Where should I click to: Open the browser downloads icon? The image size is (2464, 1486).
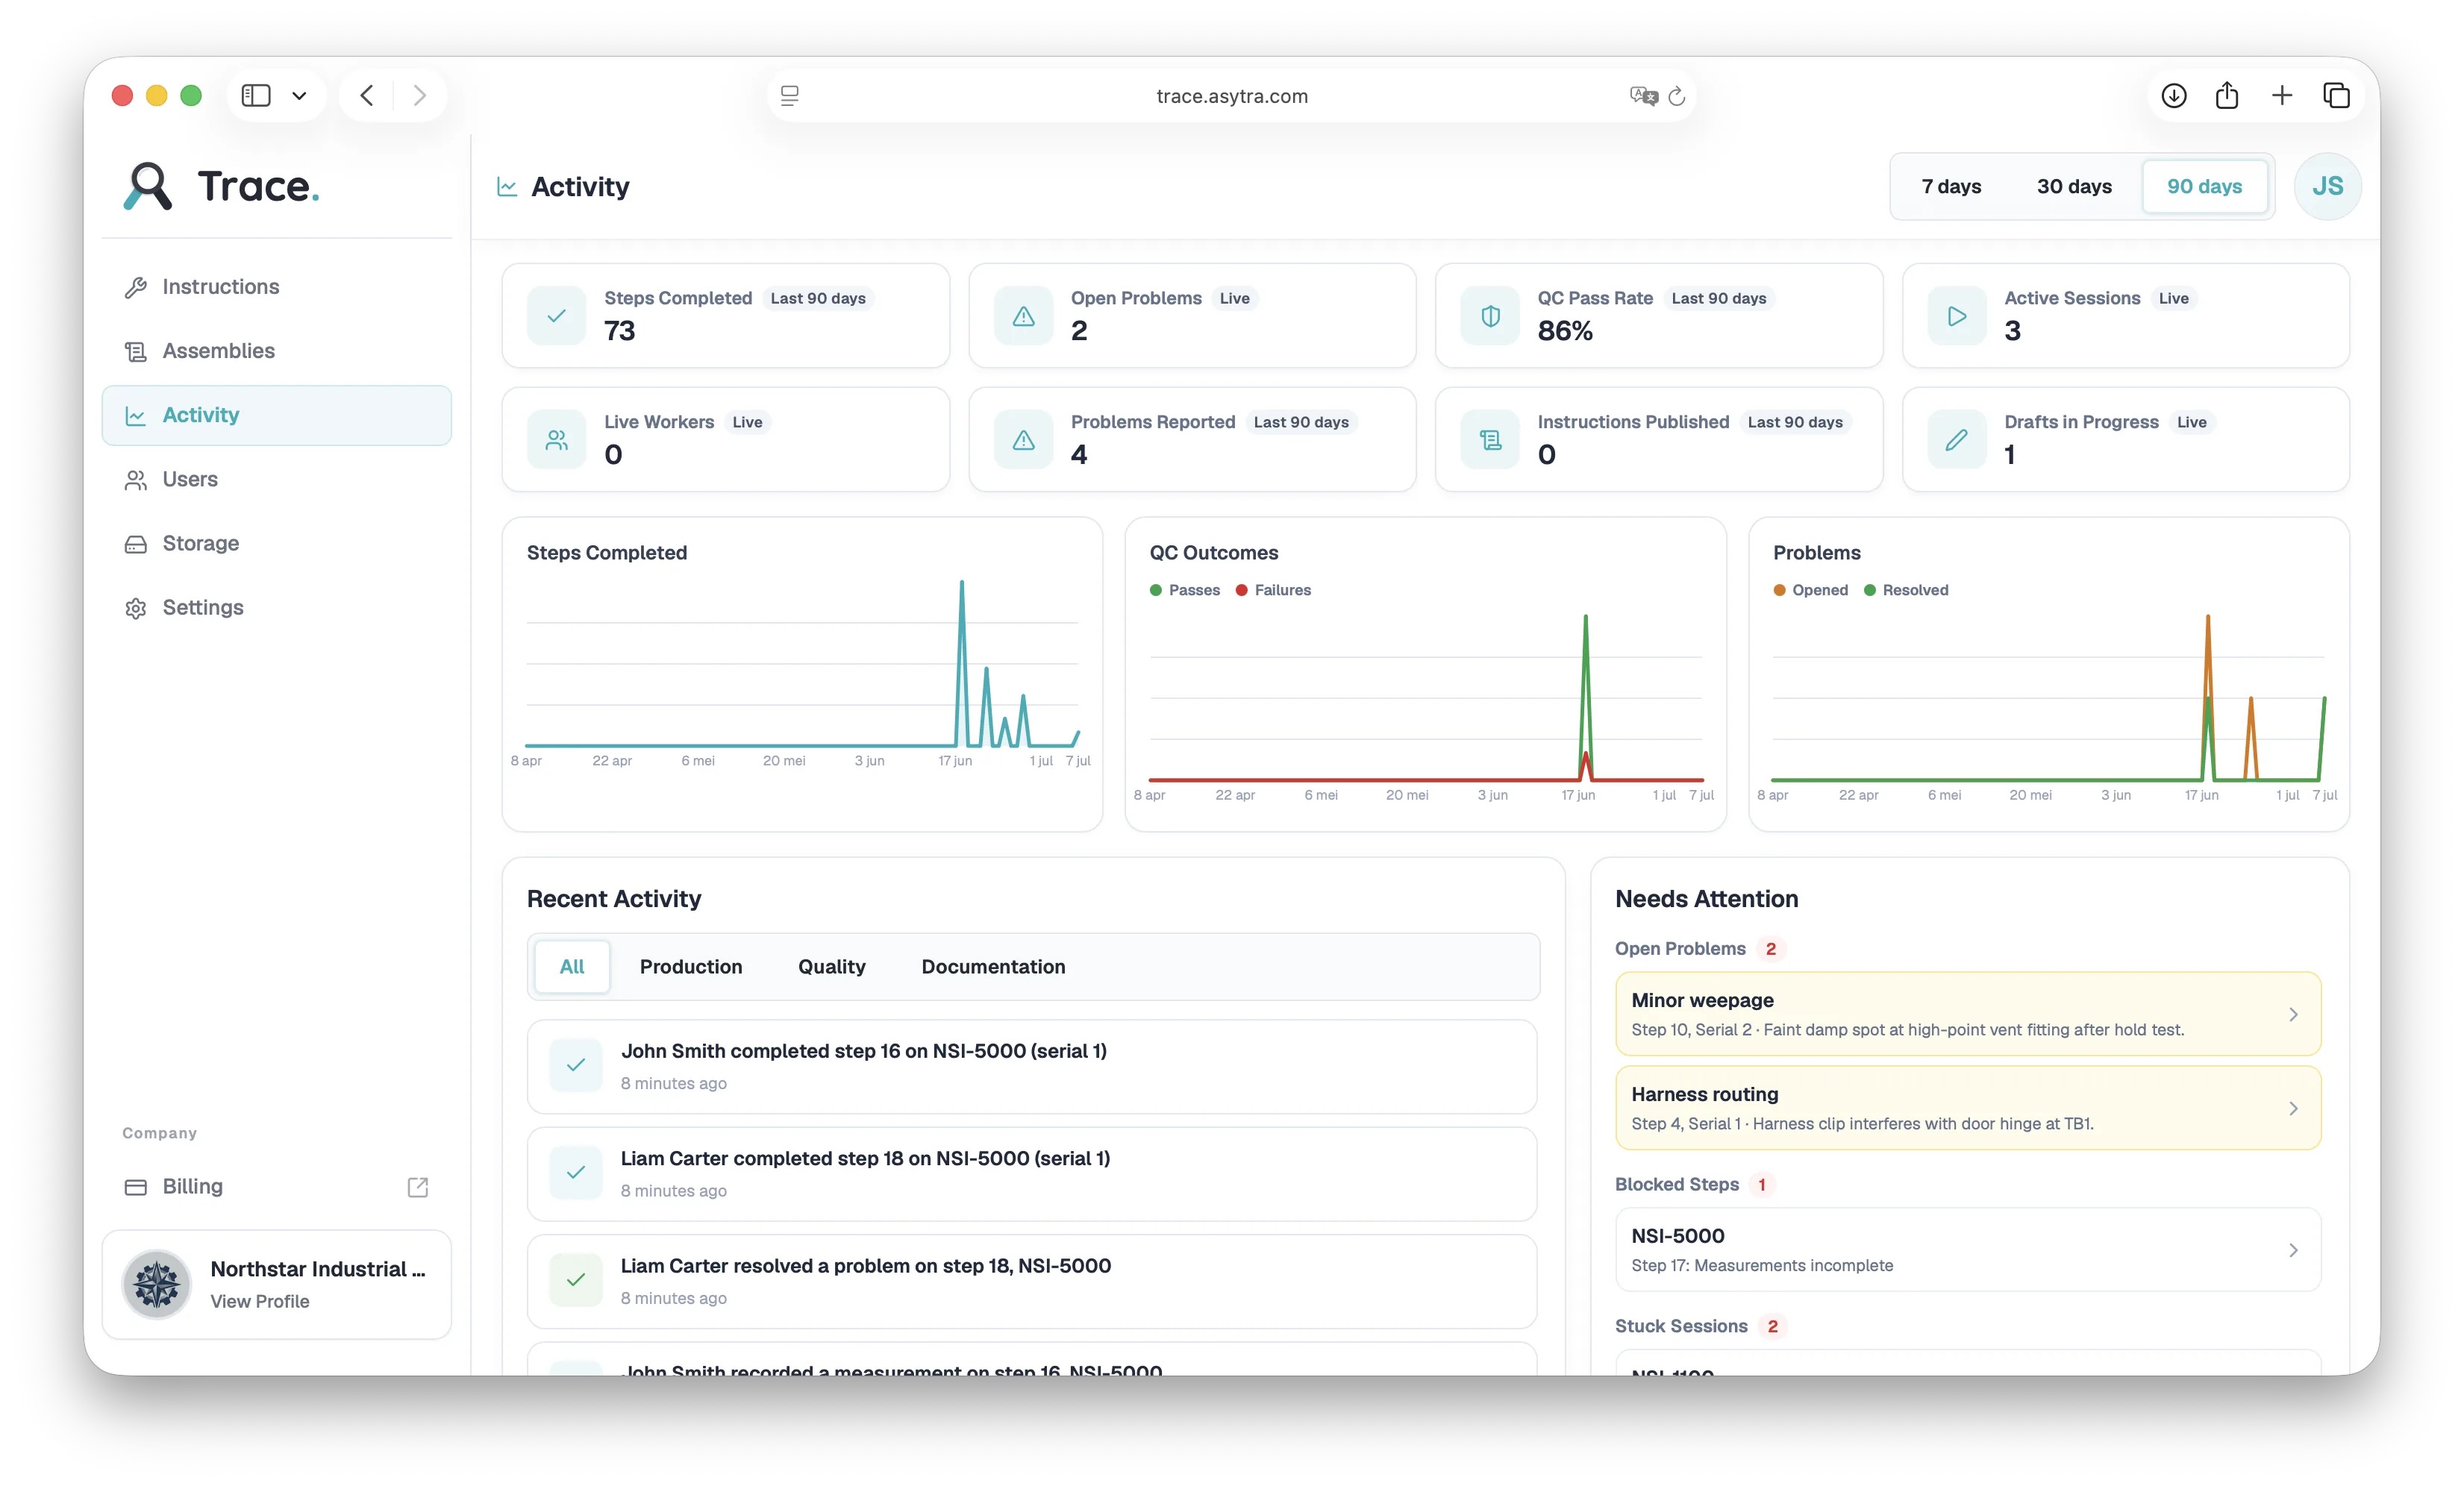point(2174,96)
